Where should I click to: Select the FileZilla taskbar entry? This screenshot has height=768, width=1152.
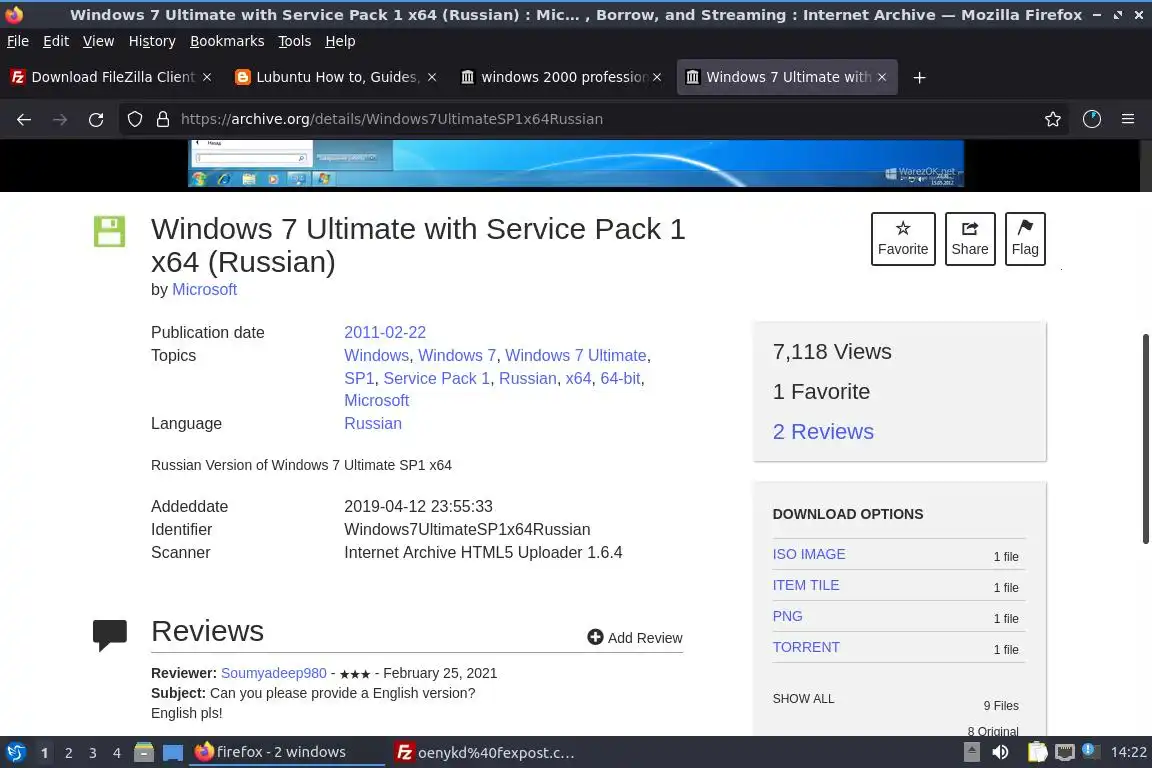click(485, 753)
